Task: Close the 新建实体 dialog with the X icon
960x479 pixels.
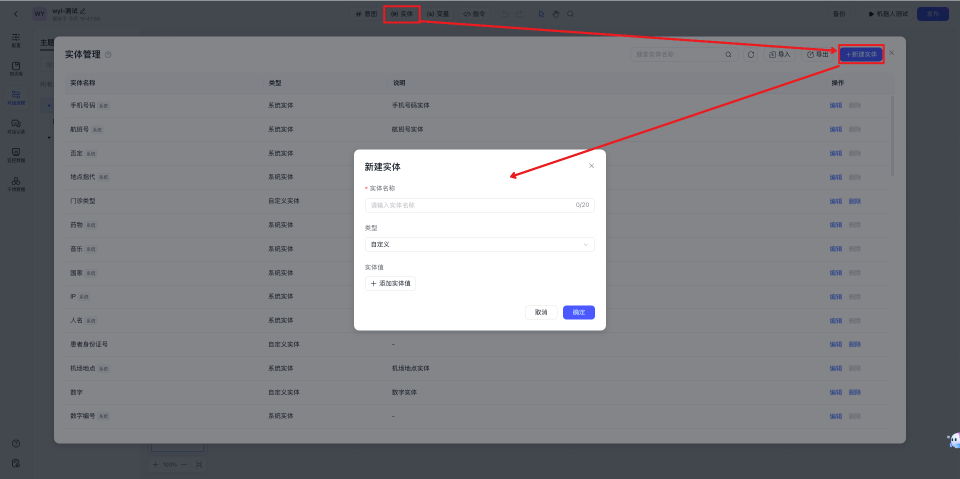Action: pyautogui.click(x=591, y=166)
